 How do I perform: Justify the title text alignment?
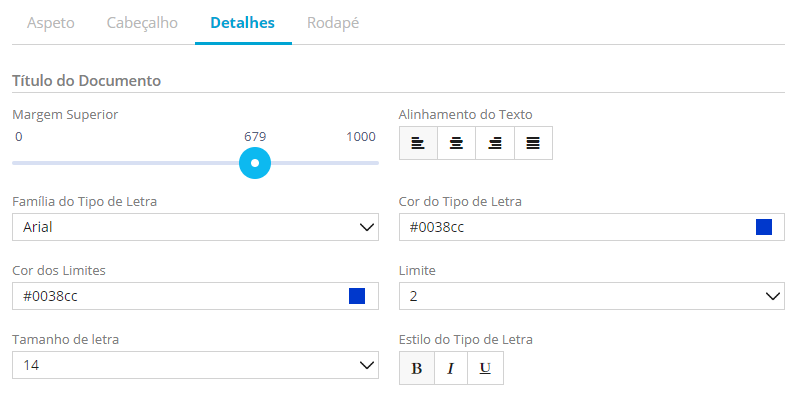click(x=533, y=143)
